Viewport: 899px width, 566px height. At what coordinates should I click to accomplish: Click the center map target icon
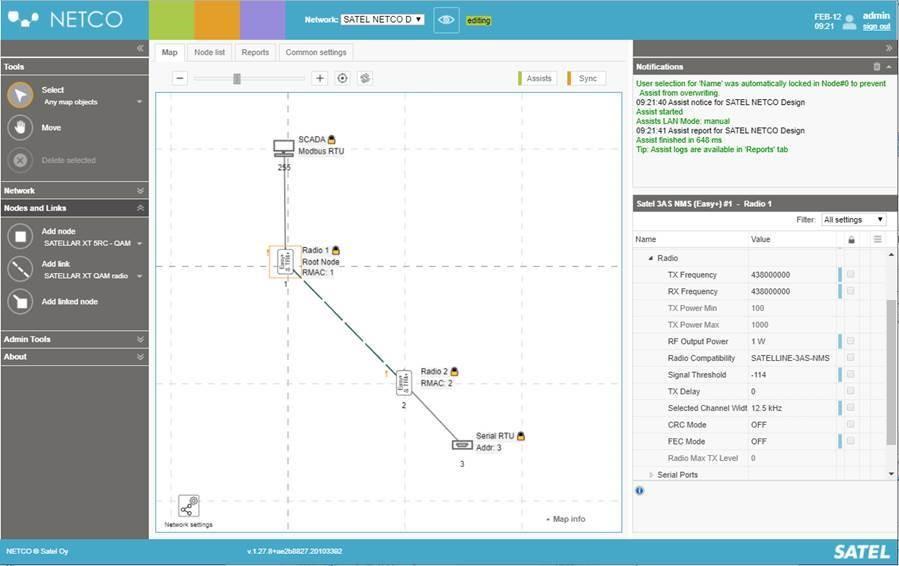pos(342,78)
